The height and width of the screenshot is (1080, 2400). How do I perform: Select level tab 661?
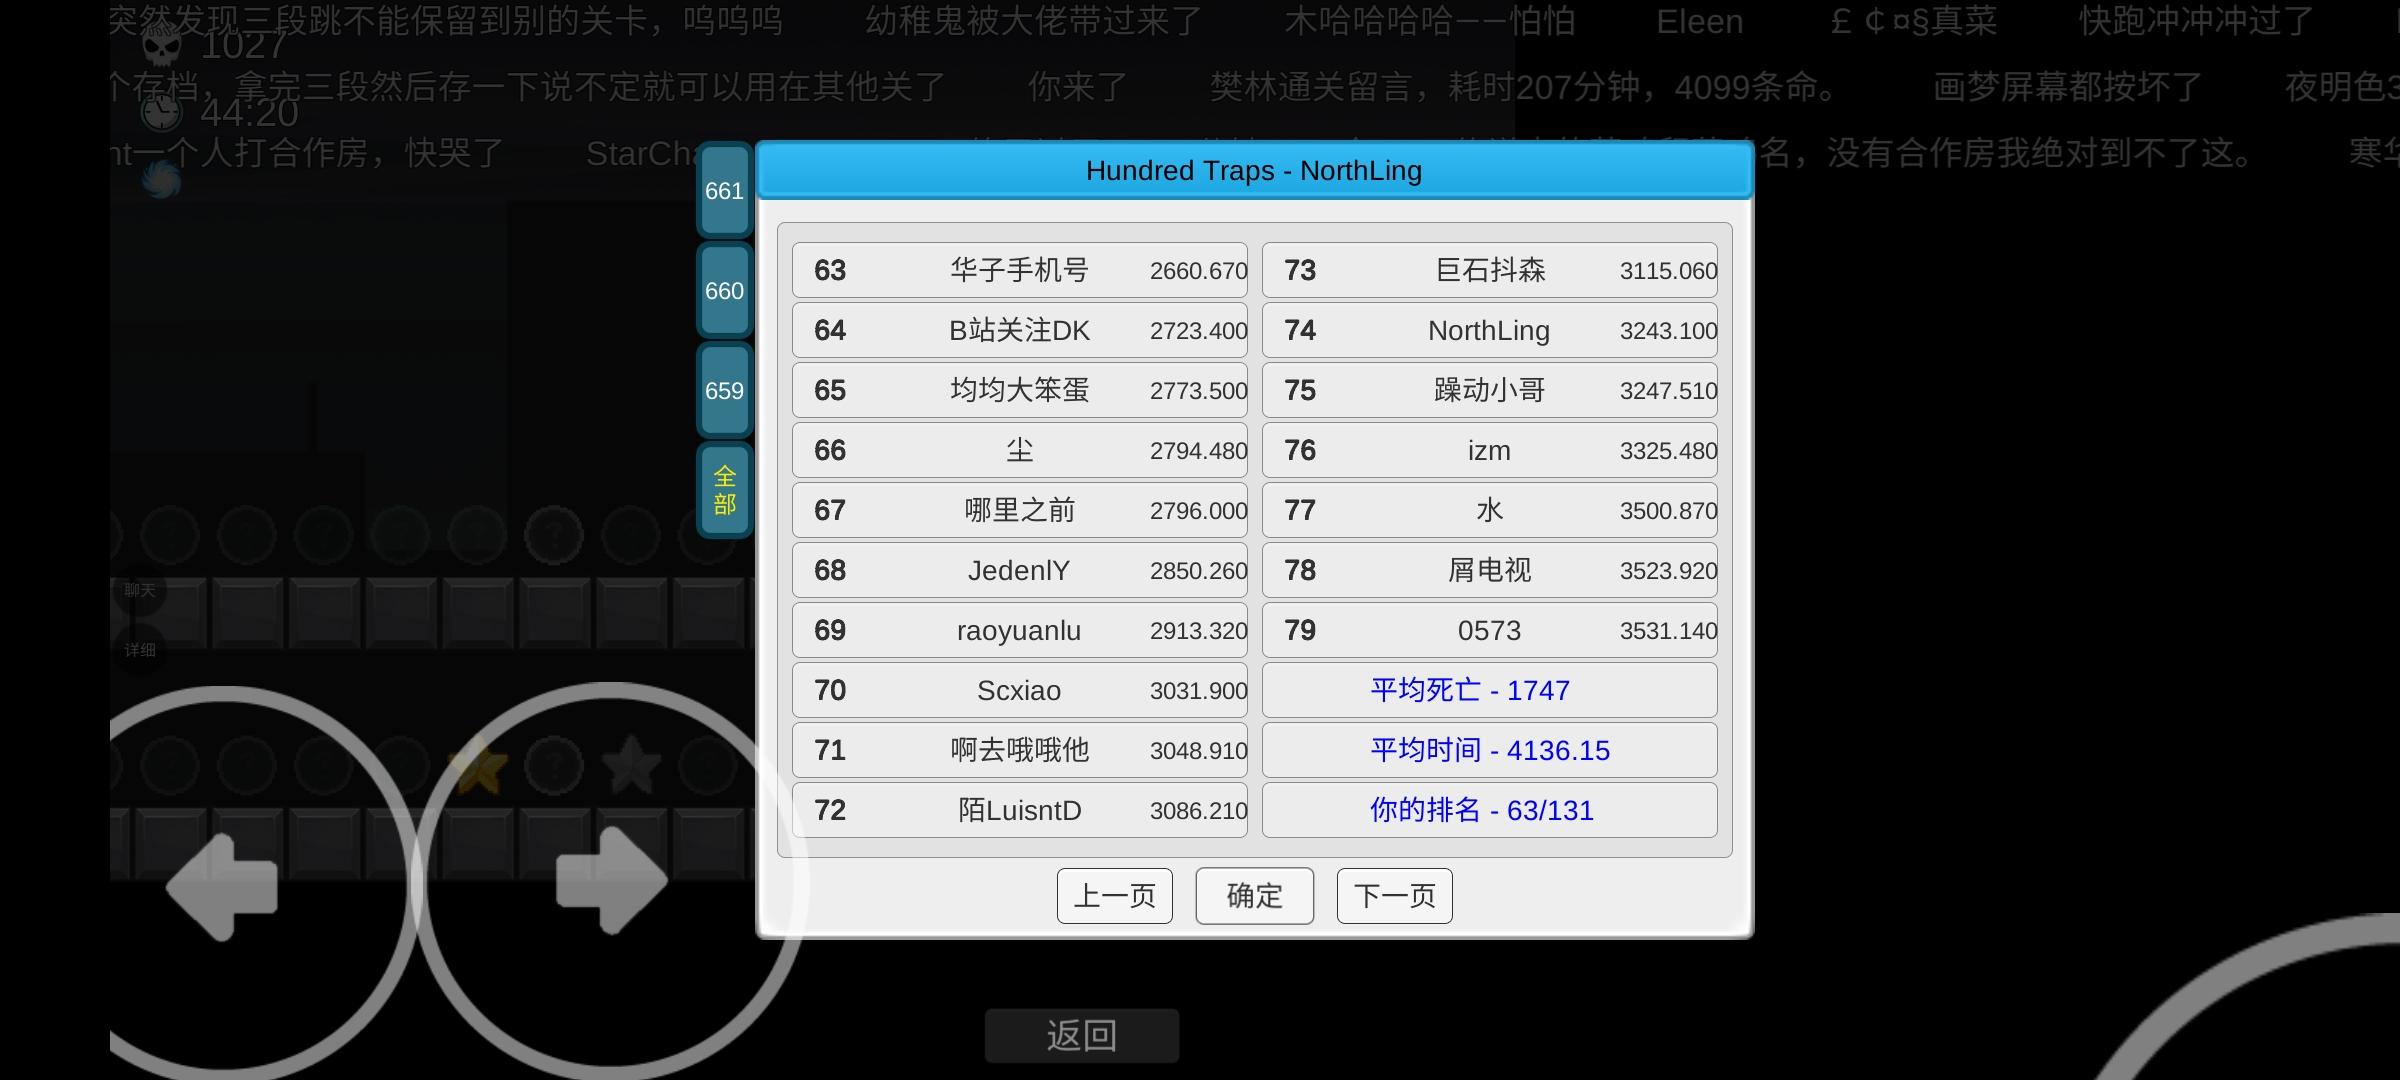click(724, 190)
